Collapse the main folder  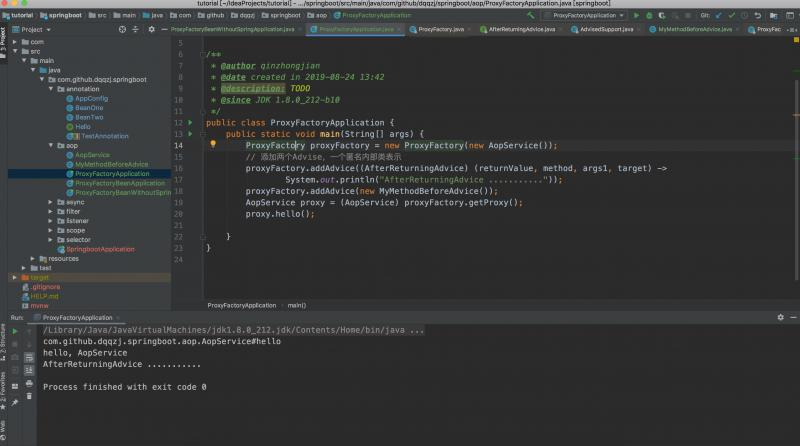tap(24, 60)
